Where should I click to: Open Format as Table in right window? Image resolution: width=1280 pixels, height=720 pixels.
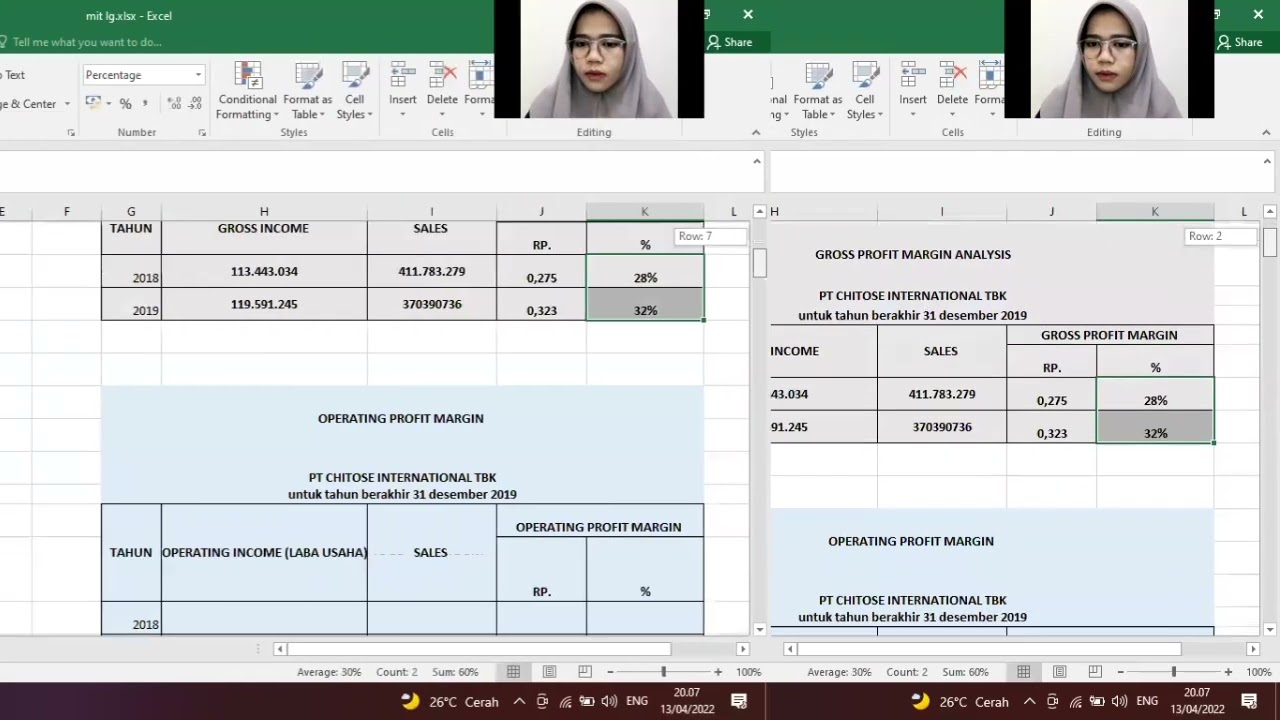818,90
